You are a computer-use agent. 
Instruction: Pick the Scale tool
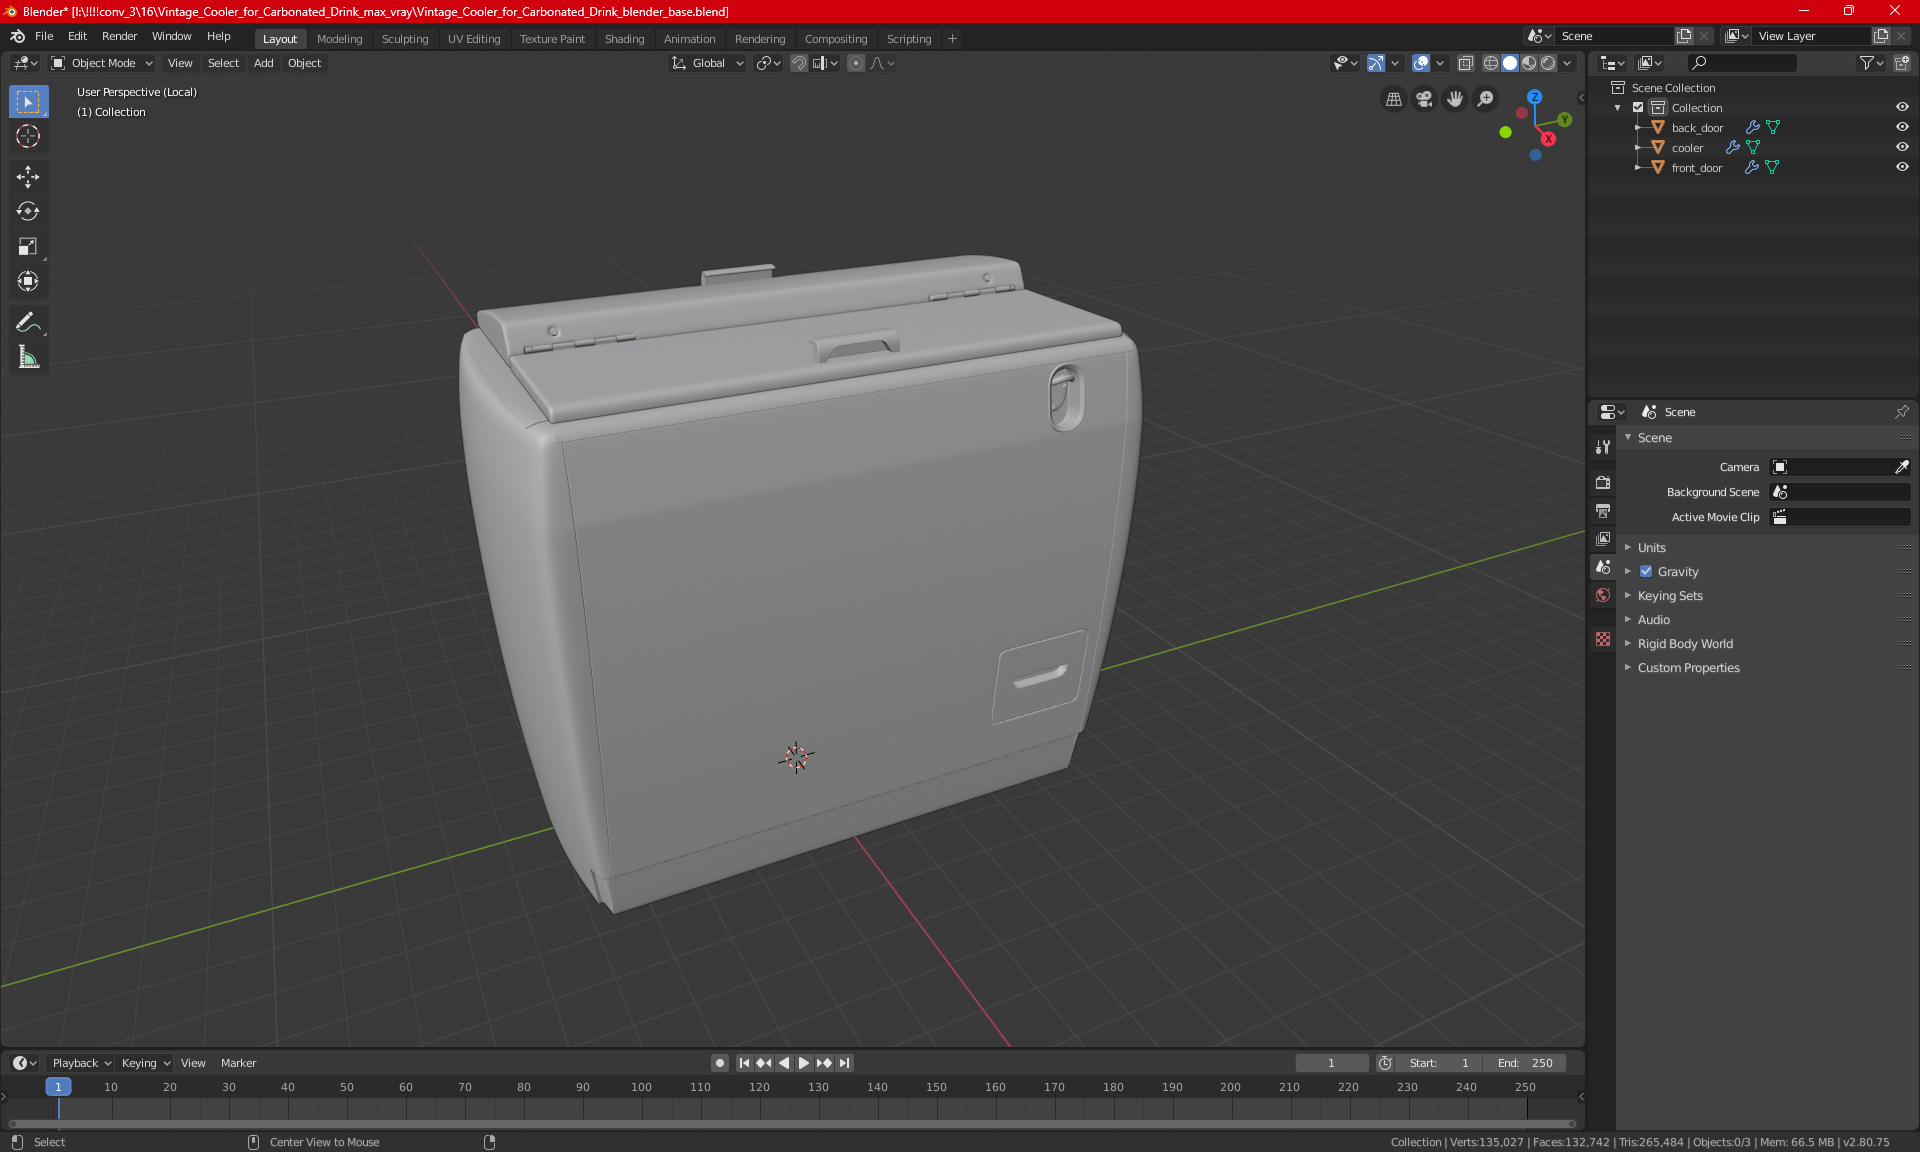tap(28, 246)
